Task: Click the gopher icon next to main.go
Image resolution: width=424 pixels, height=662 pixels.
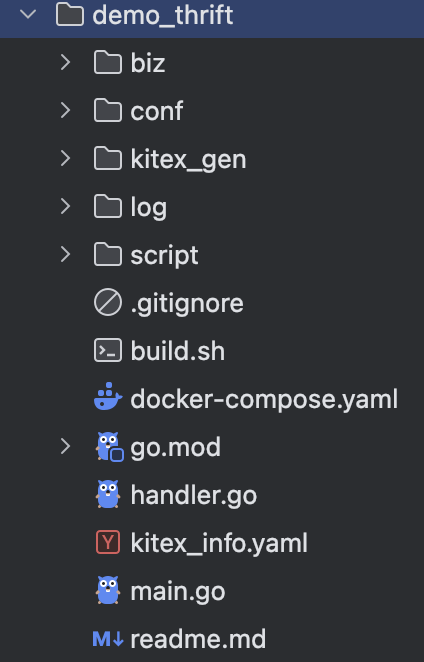Action: point(108,590)
